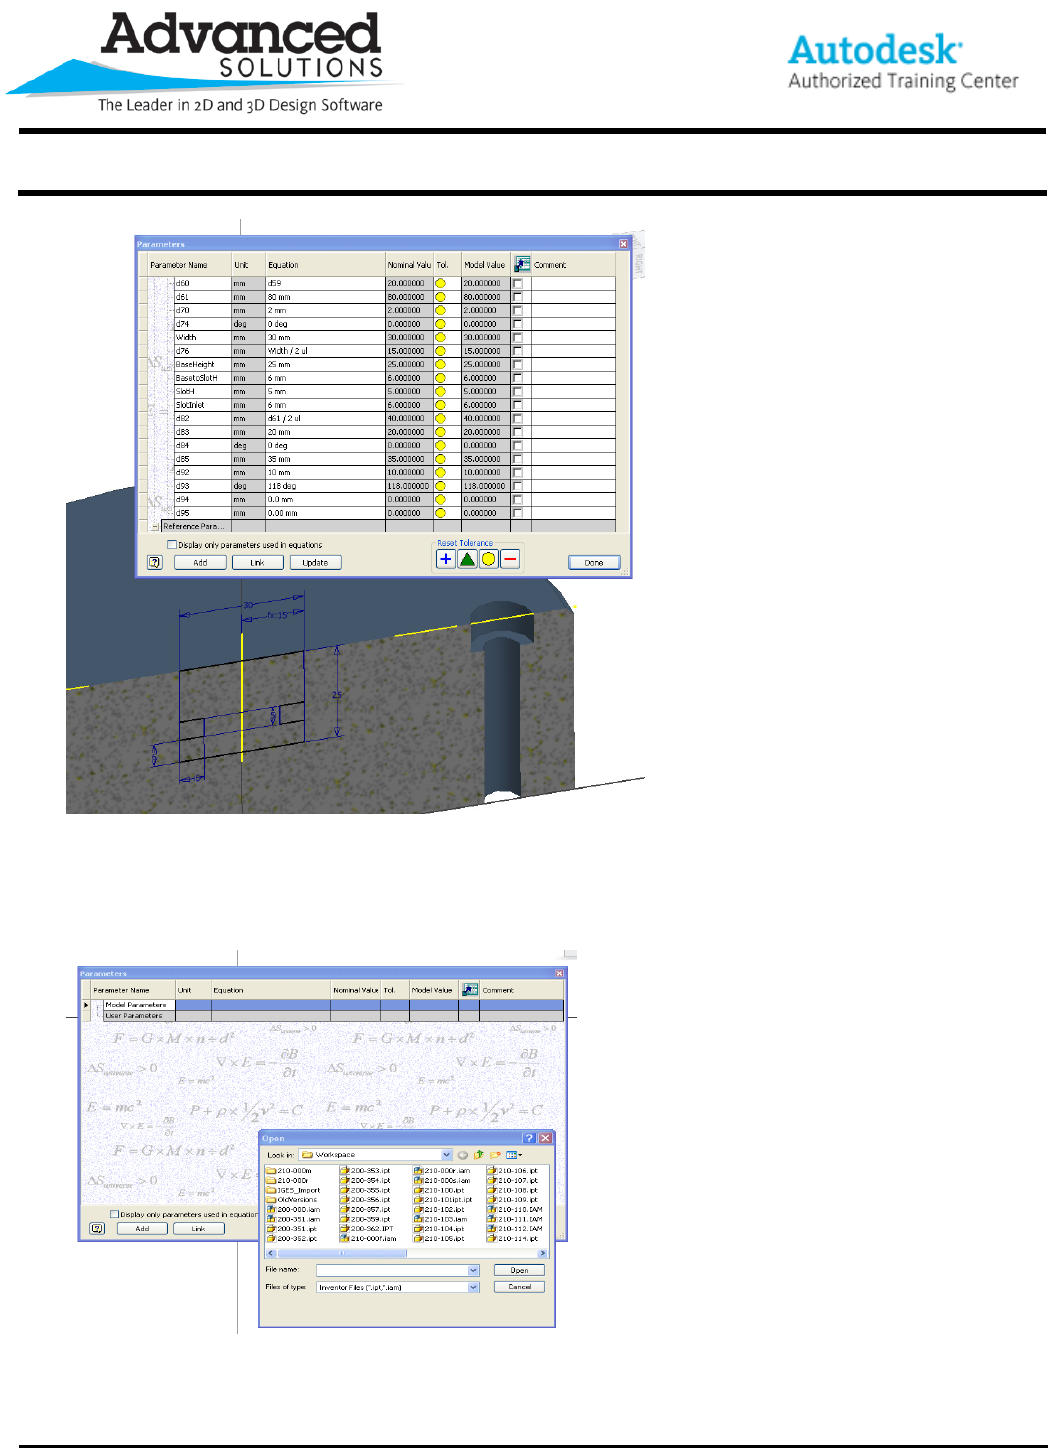The image size is (1048, 1448).
Task: Collapse the Reference Parameters group expander
Action: 155,526
